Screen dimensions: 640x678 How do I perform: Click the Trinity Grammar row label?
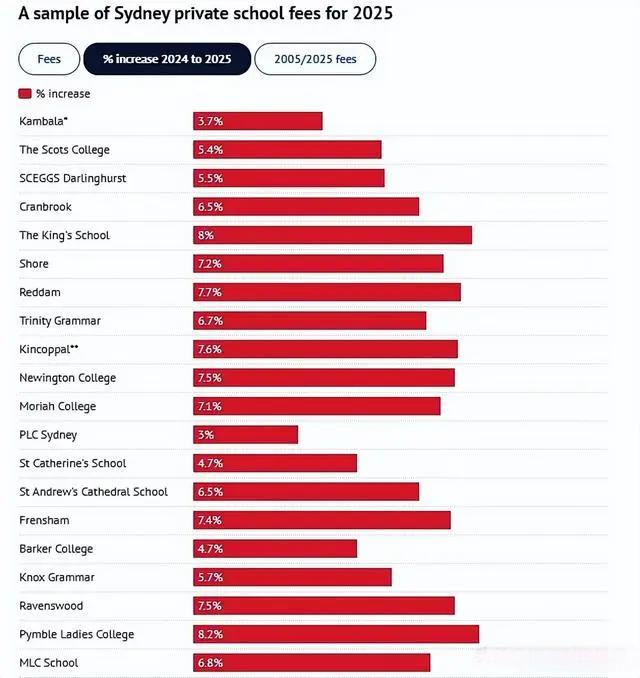60,321
